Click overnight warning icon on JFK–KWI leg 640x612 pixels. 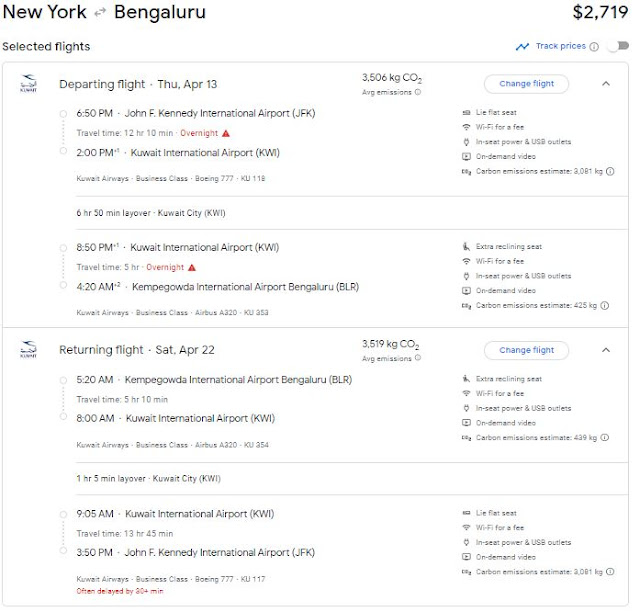226,134
